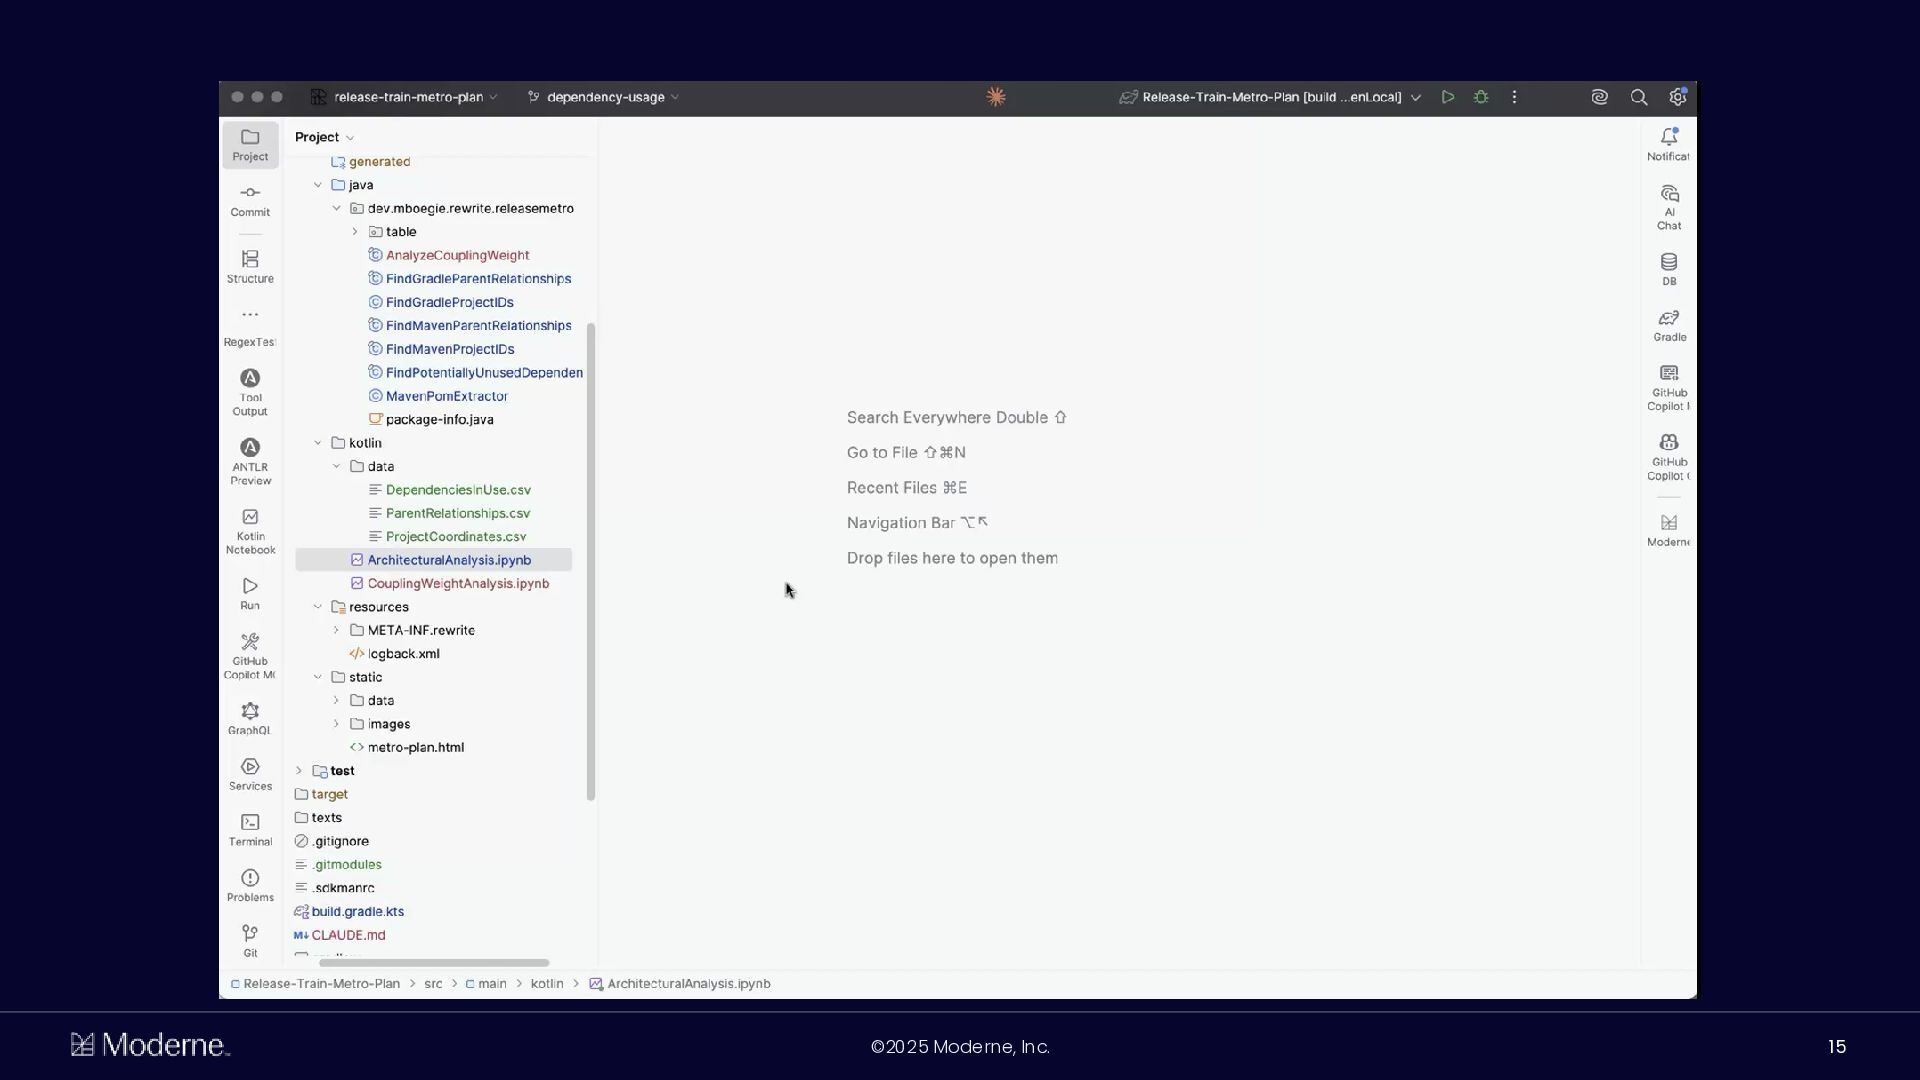This screenshot has width=1920, height=1080.
Task: Click the project tree horizontal scrollbar
Action: (x=433, y=963)
